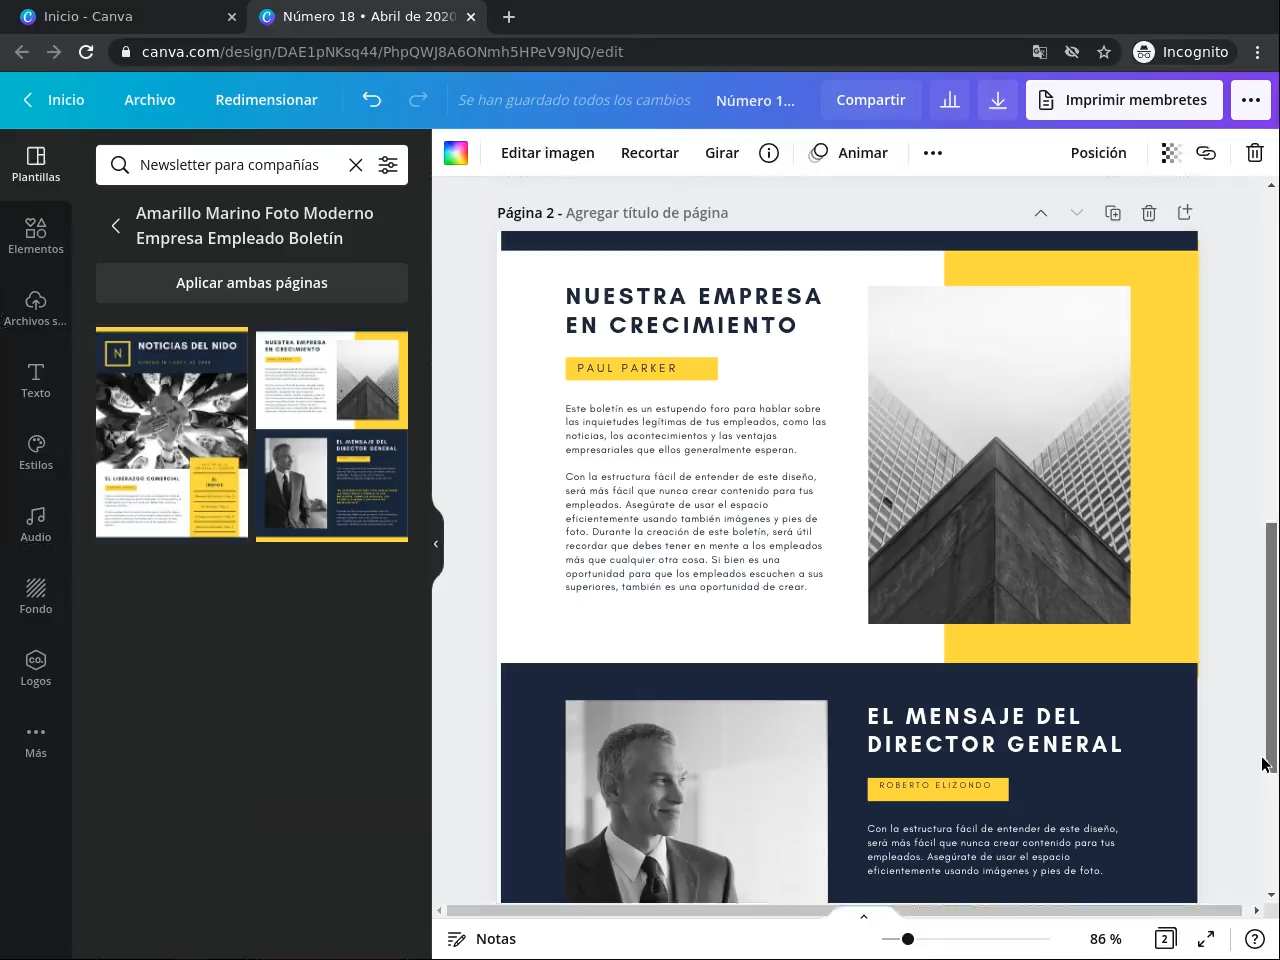
Task: Open the Fondo sidebar panel
Action: click(36, 597)
